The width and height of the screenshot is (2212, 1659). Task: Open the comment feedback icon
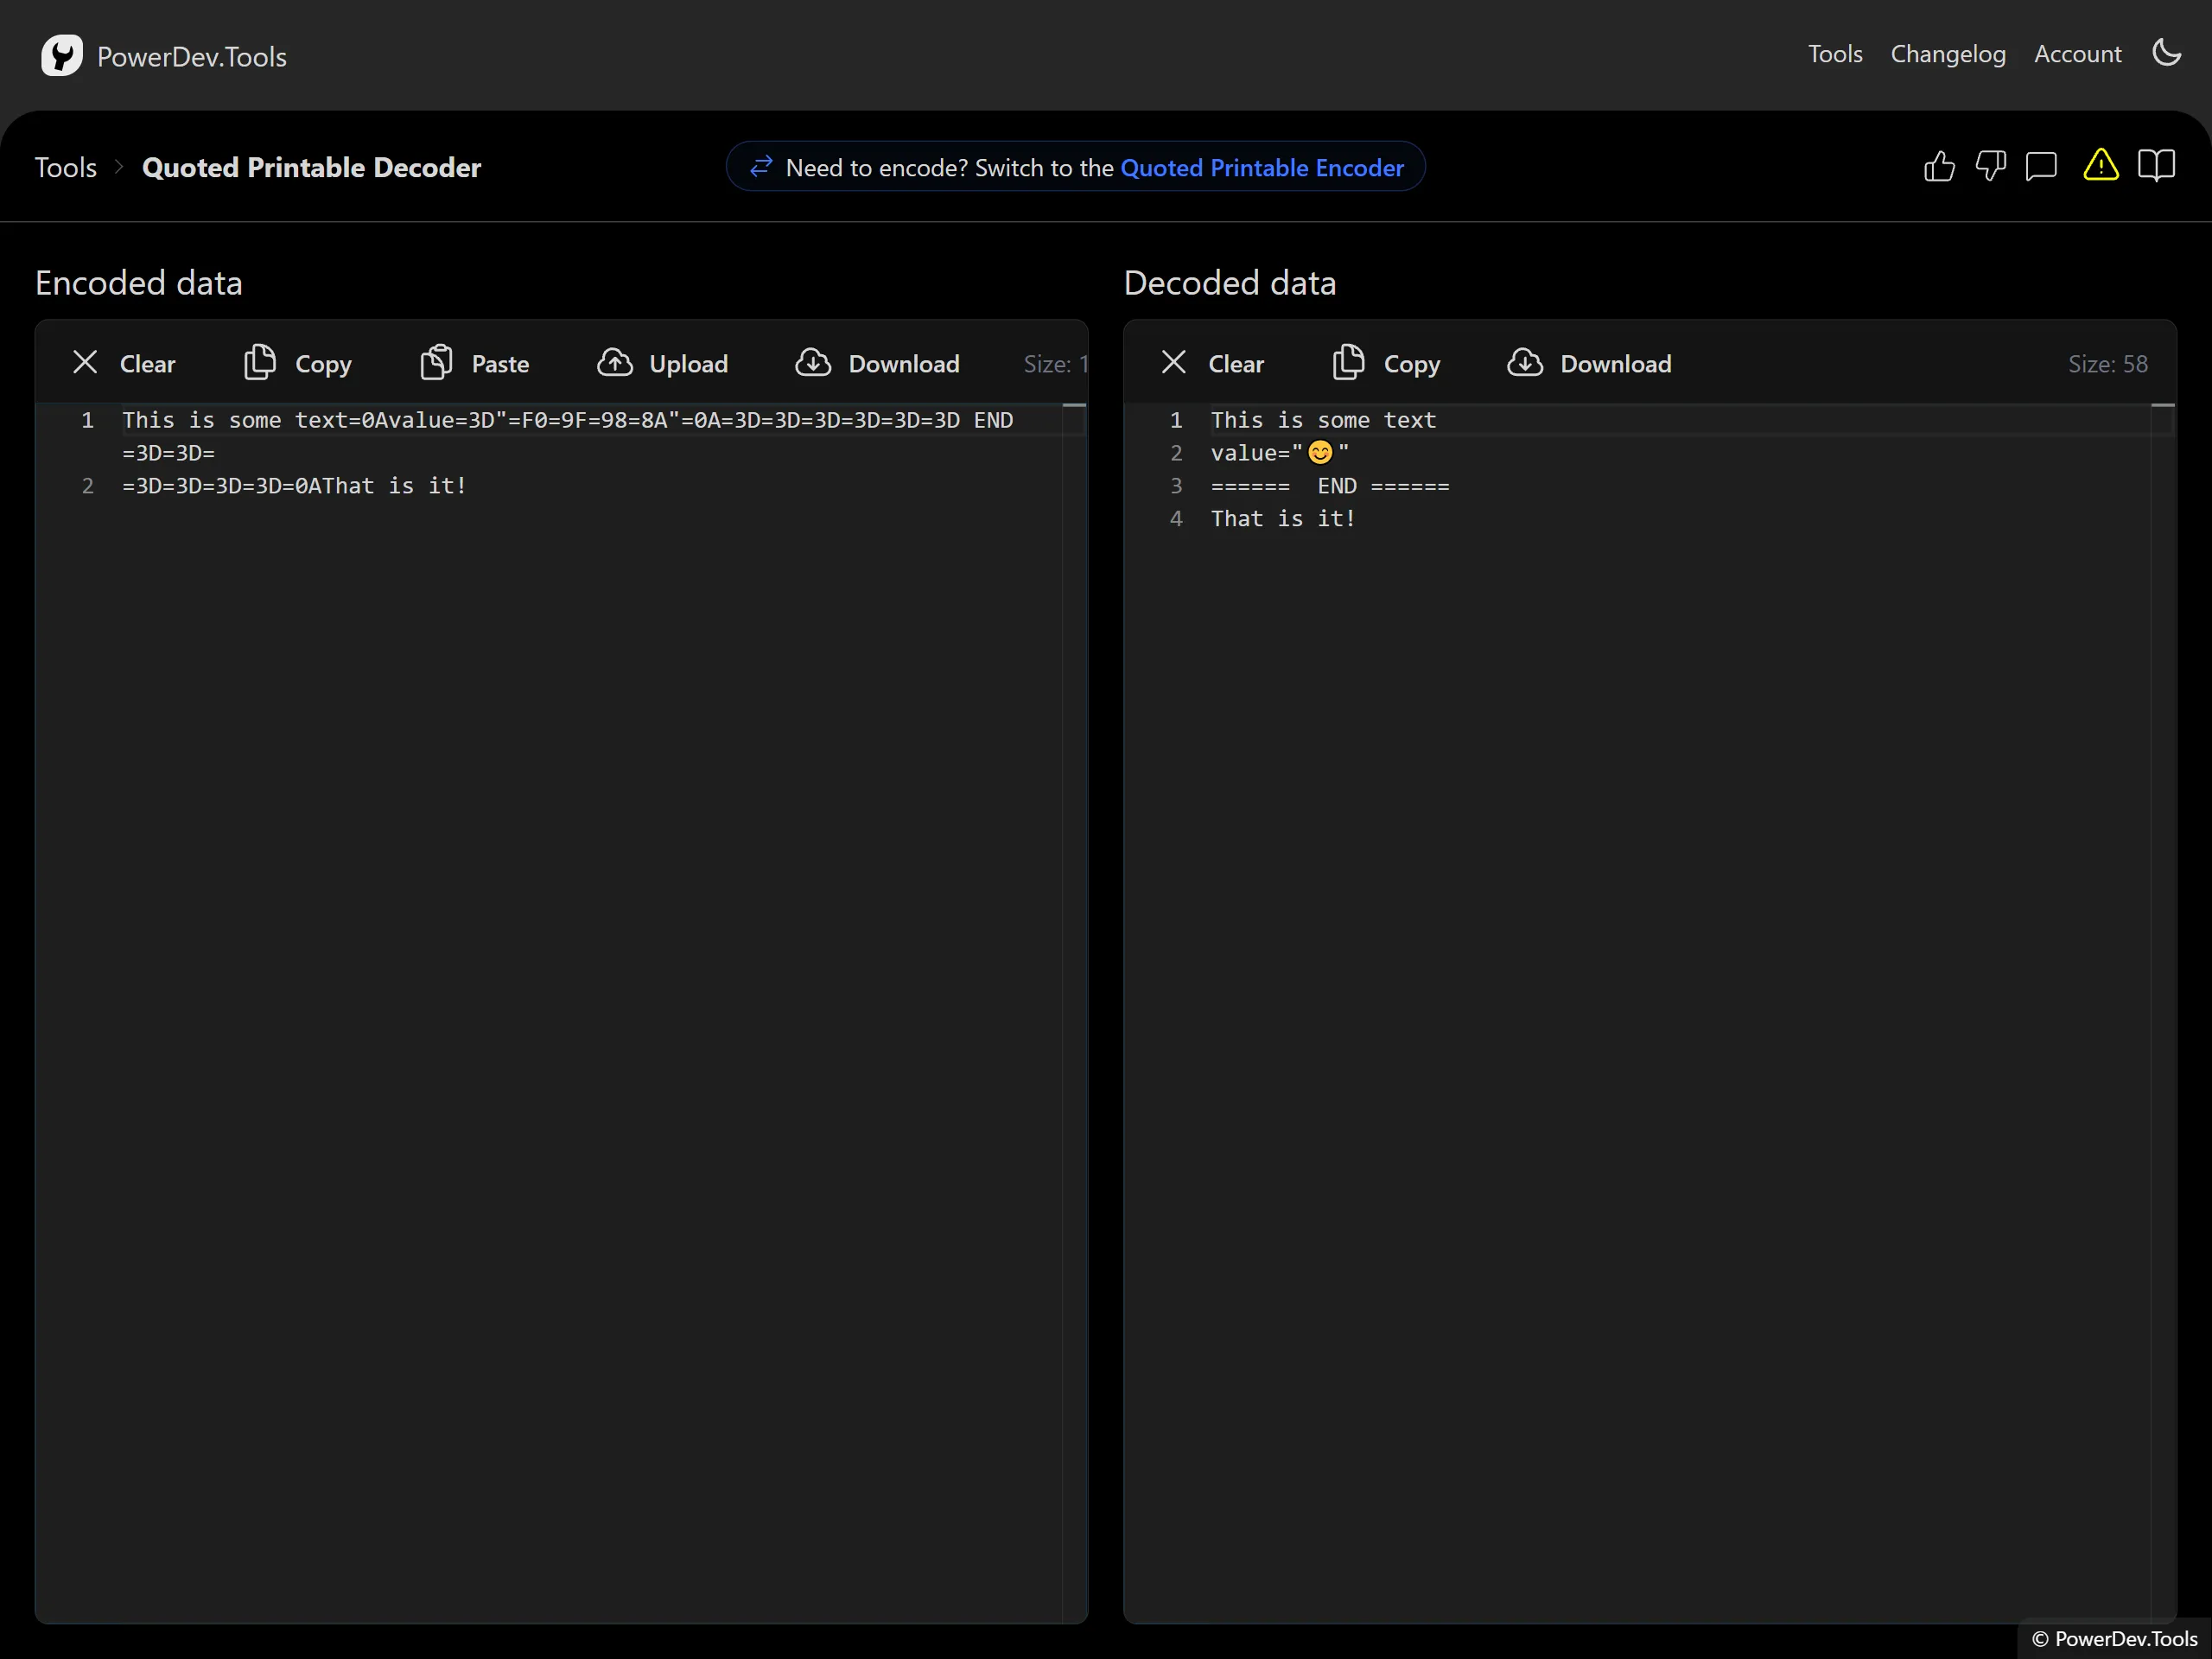tap(2041, 166)
